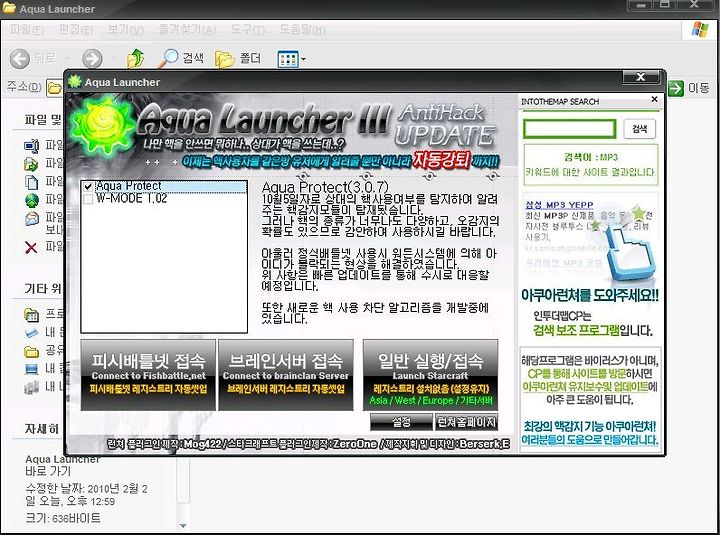This screenshot has height=535, width=720.
Task: Close the INTOTHEMAP SEARCH panel
Action: pyautogui.click(x=654, y=99)
